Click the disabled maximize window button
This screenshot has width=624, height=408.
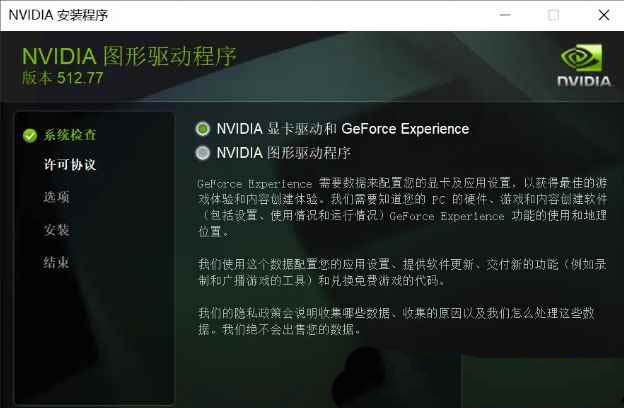tap(554, 15)
